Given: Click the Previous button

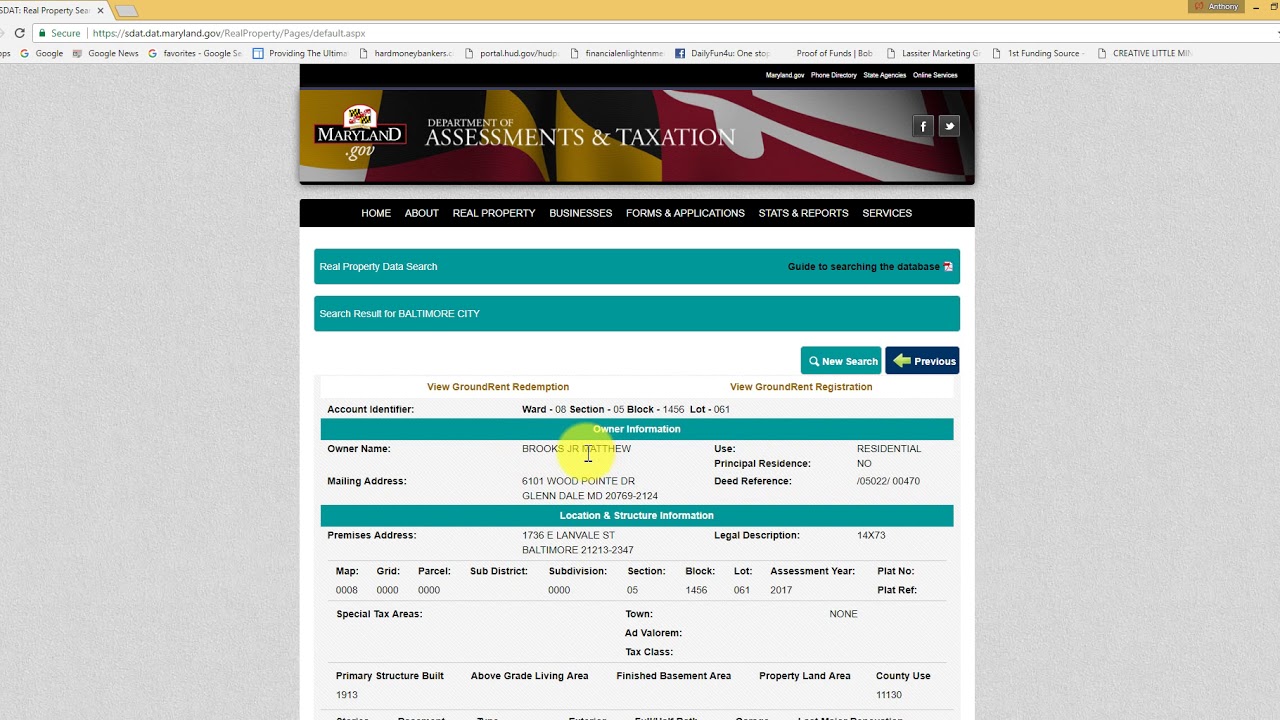Looking at the screenshot, I should click(922, 361).
